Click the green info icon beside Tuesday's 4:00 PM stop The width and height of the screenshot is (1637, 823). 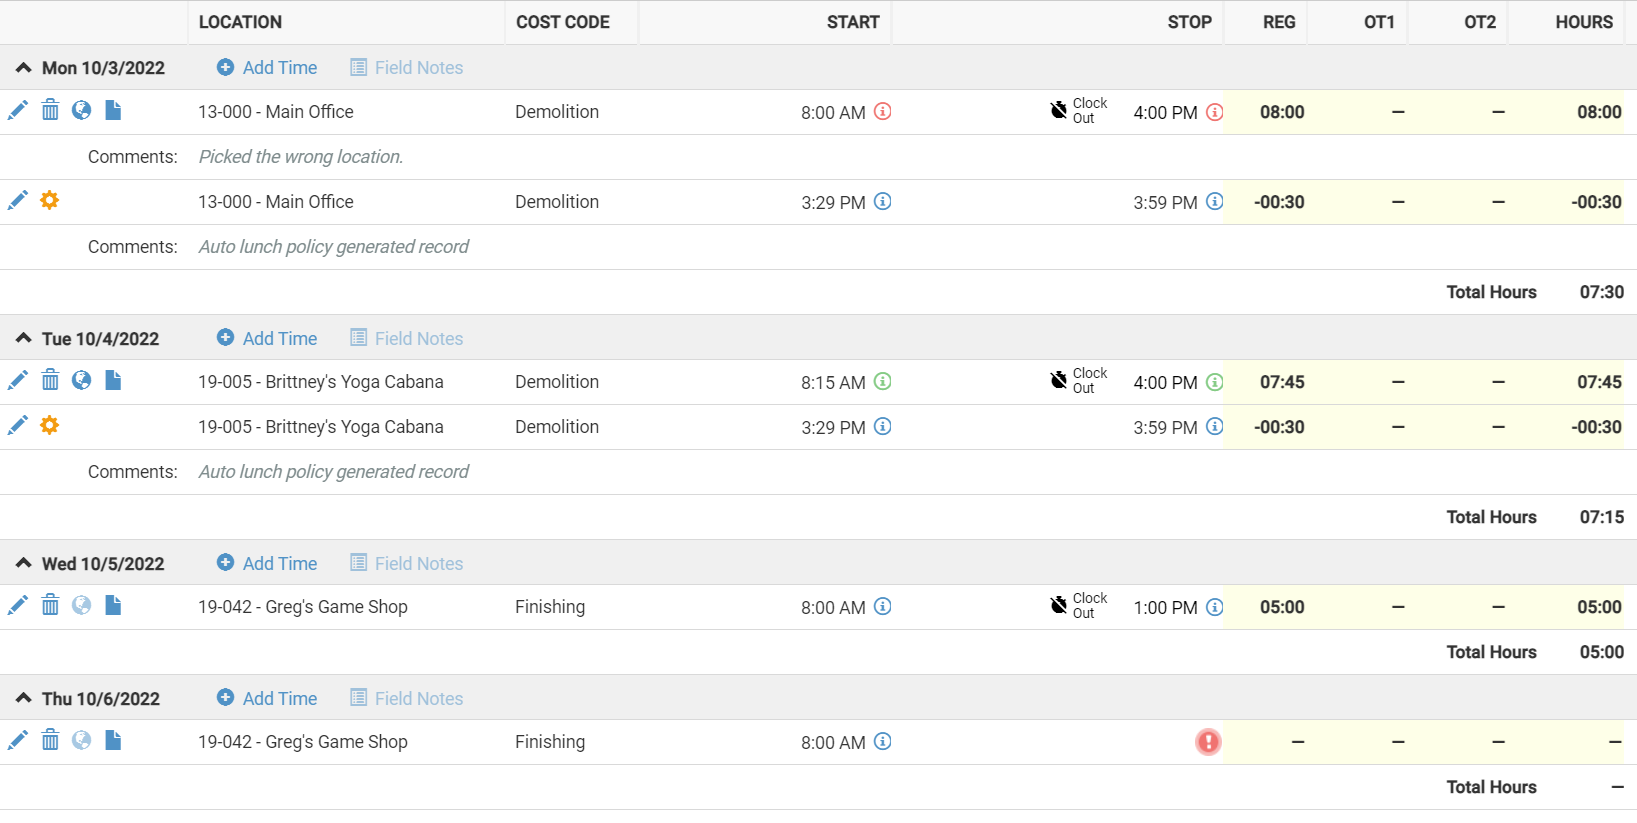tap(1215, 382)
